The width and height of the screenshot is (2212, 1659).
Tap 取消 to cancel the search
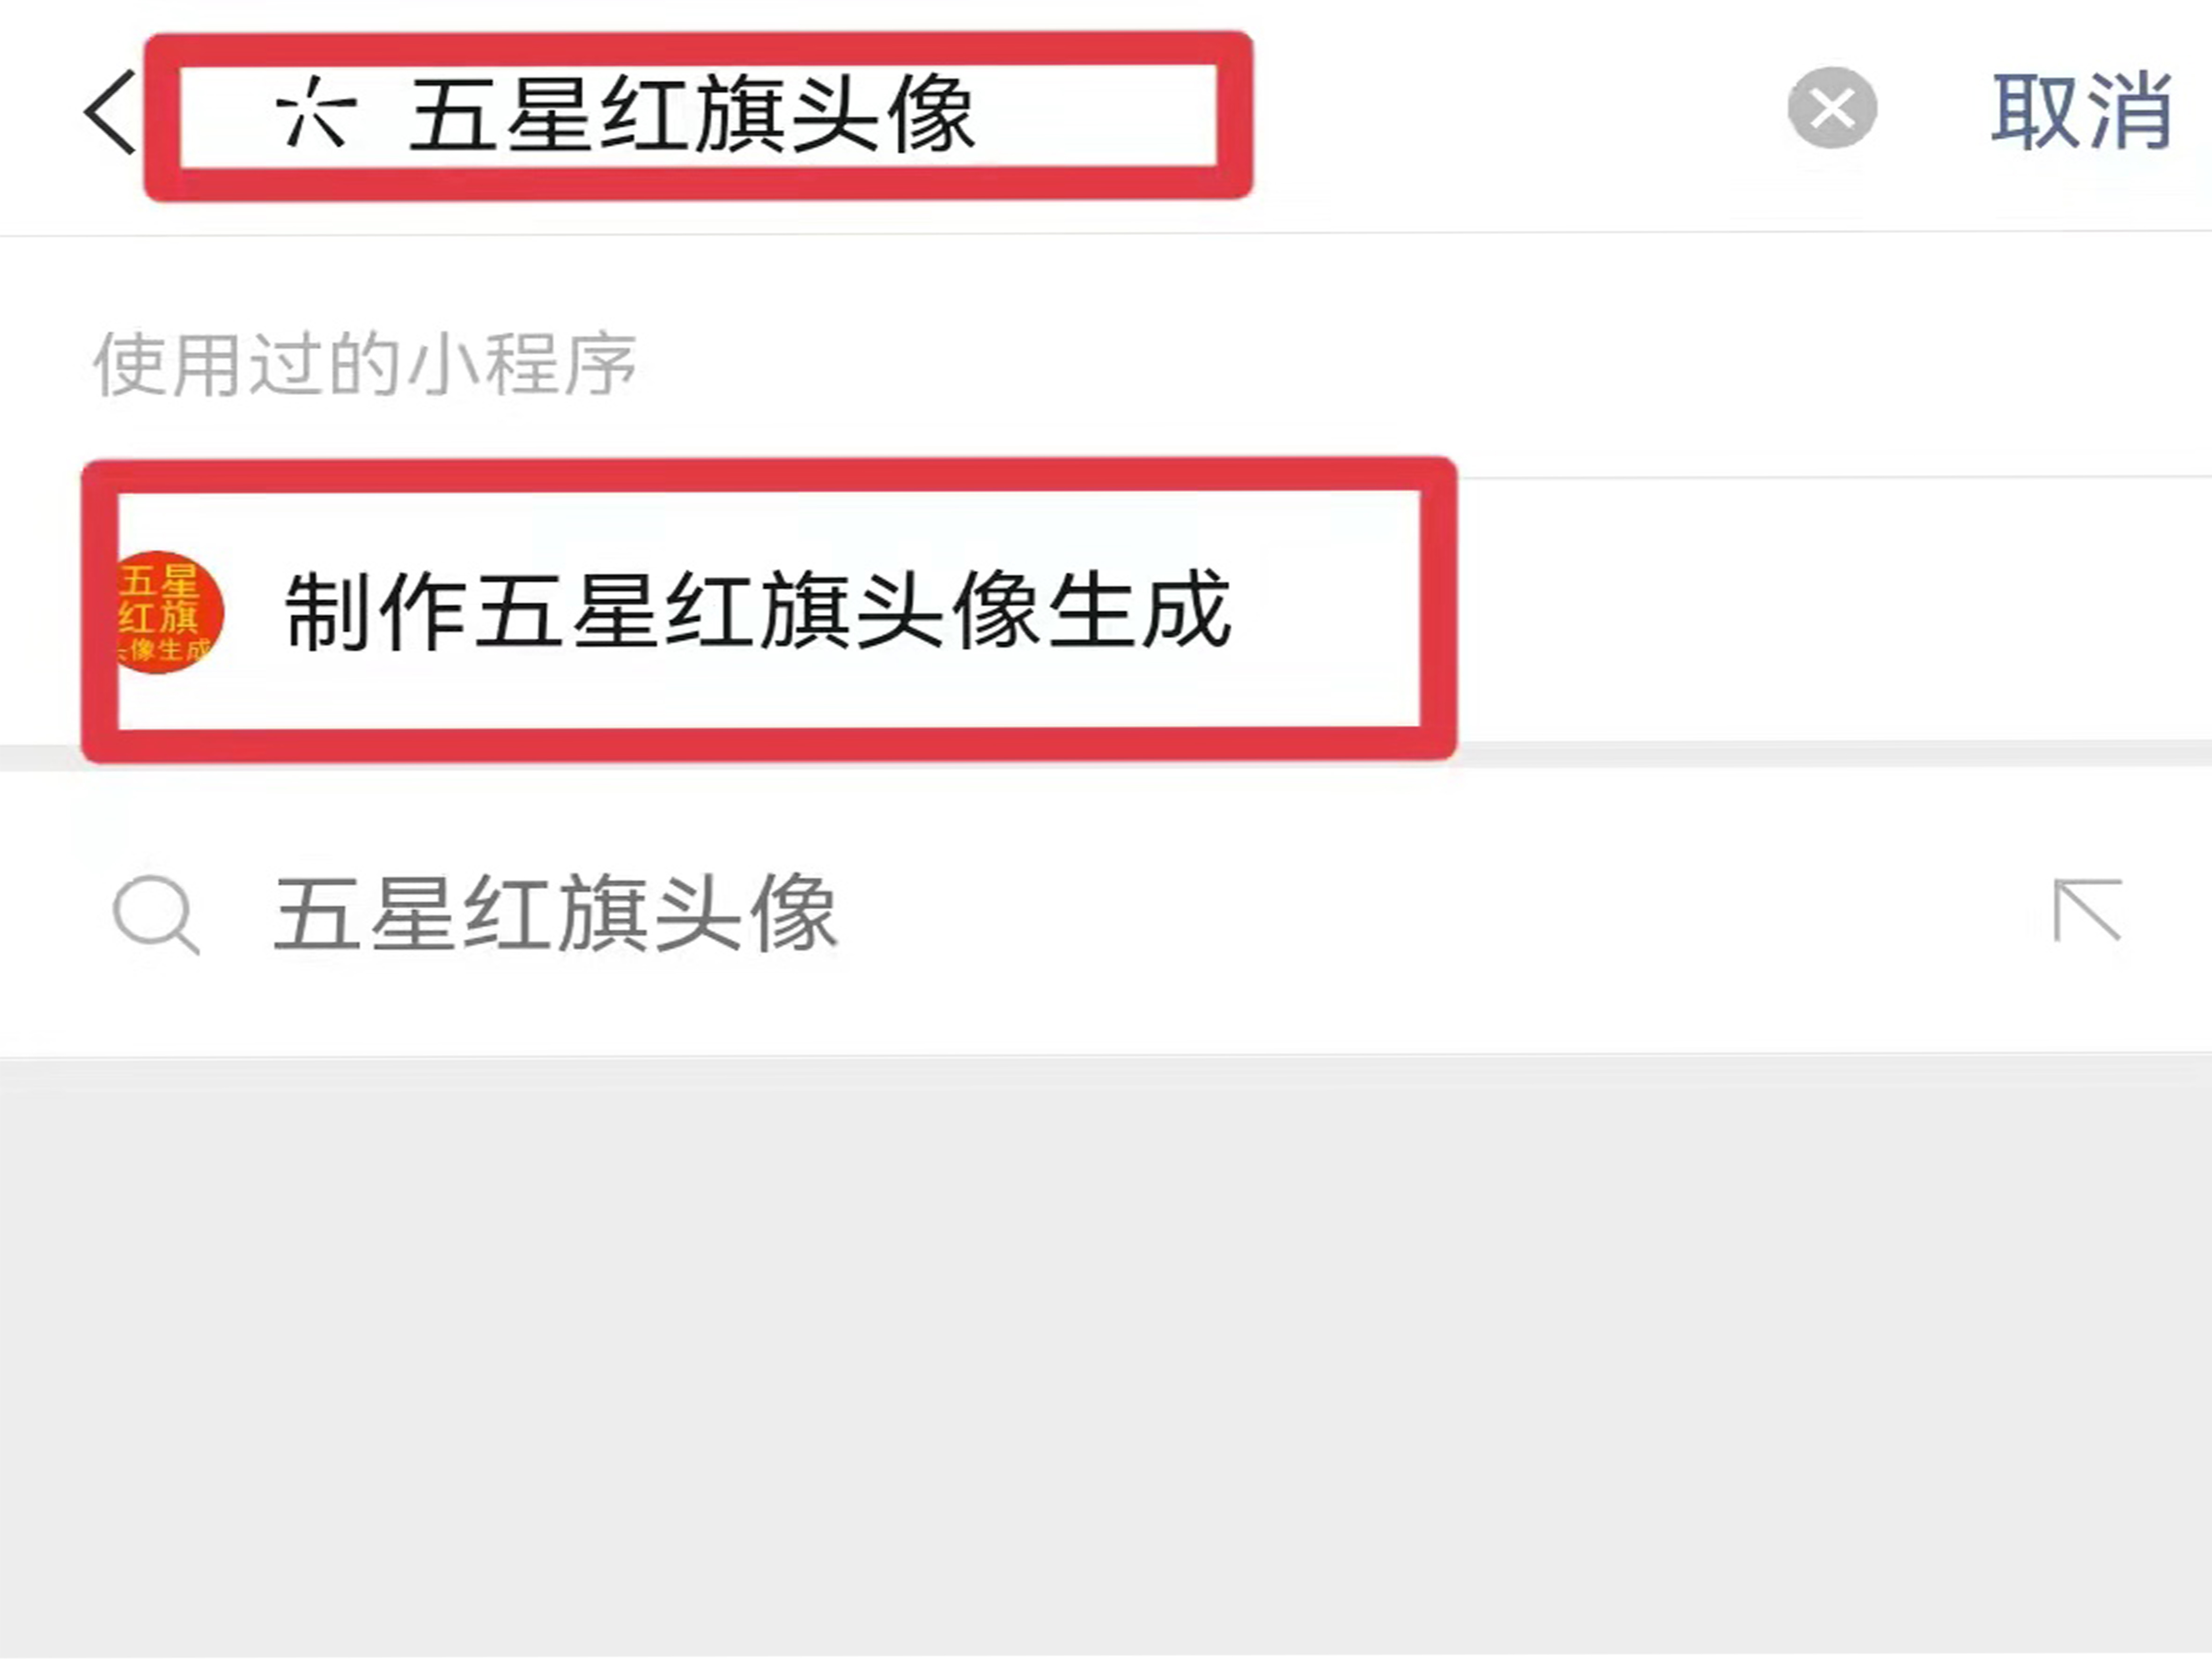pyautogui.click(x=2082, y=111)
